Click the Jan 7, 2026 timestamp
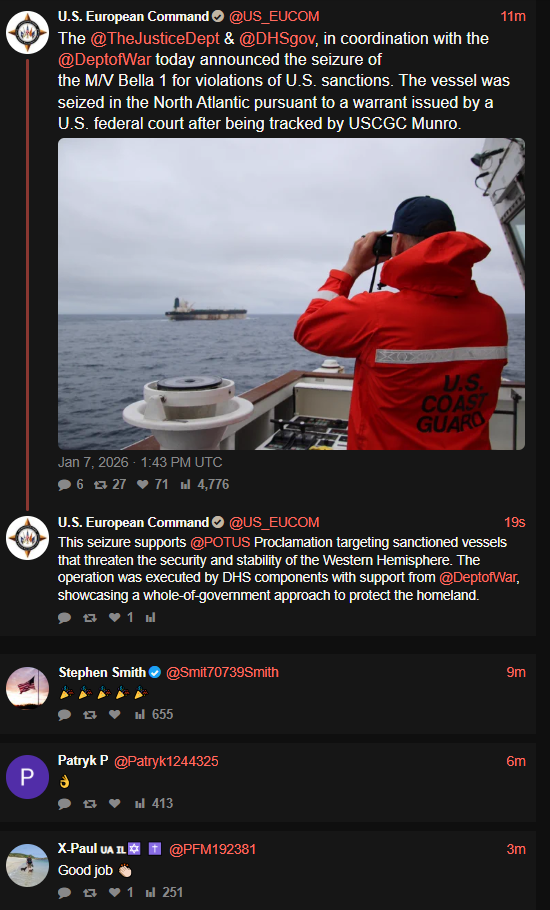The width and height of the screenshot is (550, 910). pos(140,463)
